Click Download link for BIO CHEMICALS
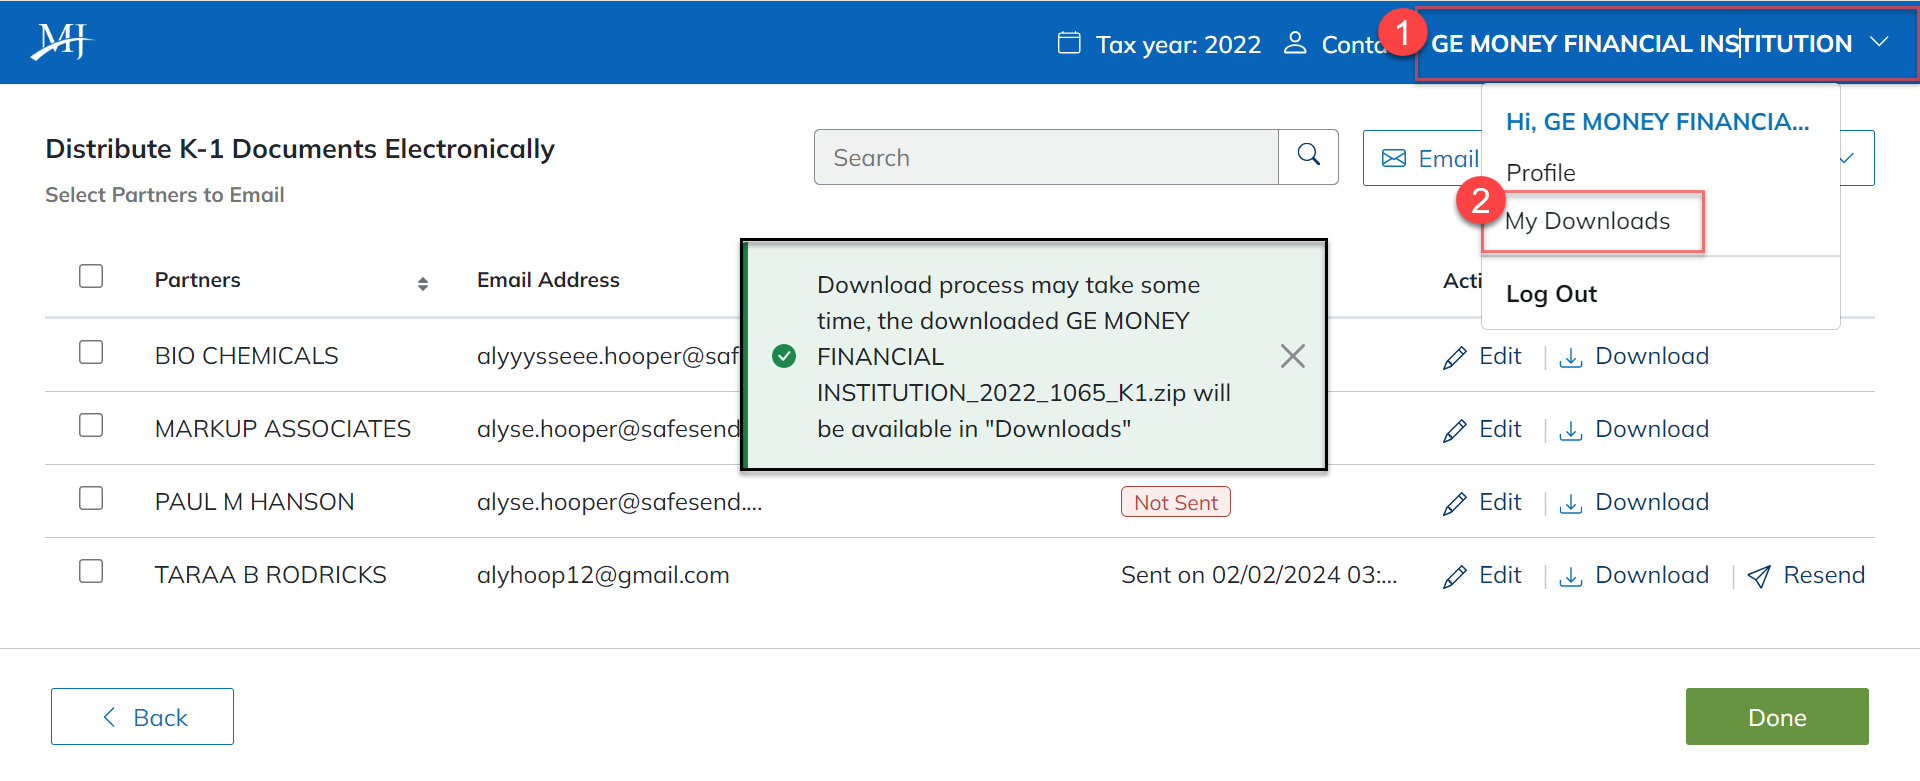Viewport: 1920px width, 781px height. coord(1652,356)
